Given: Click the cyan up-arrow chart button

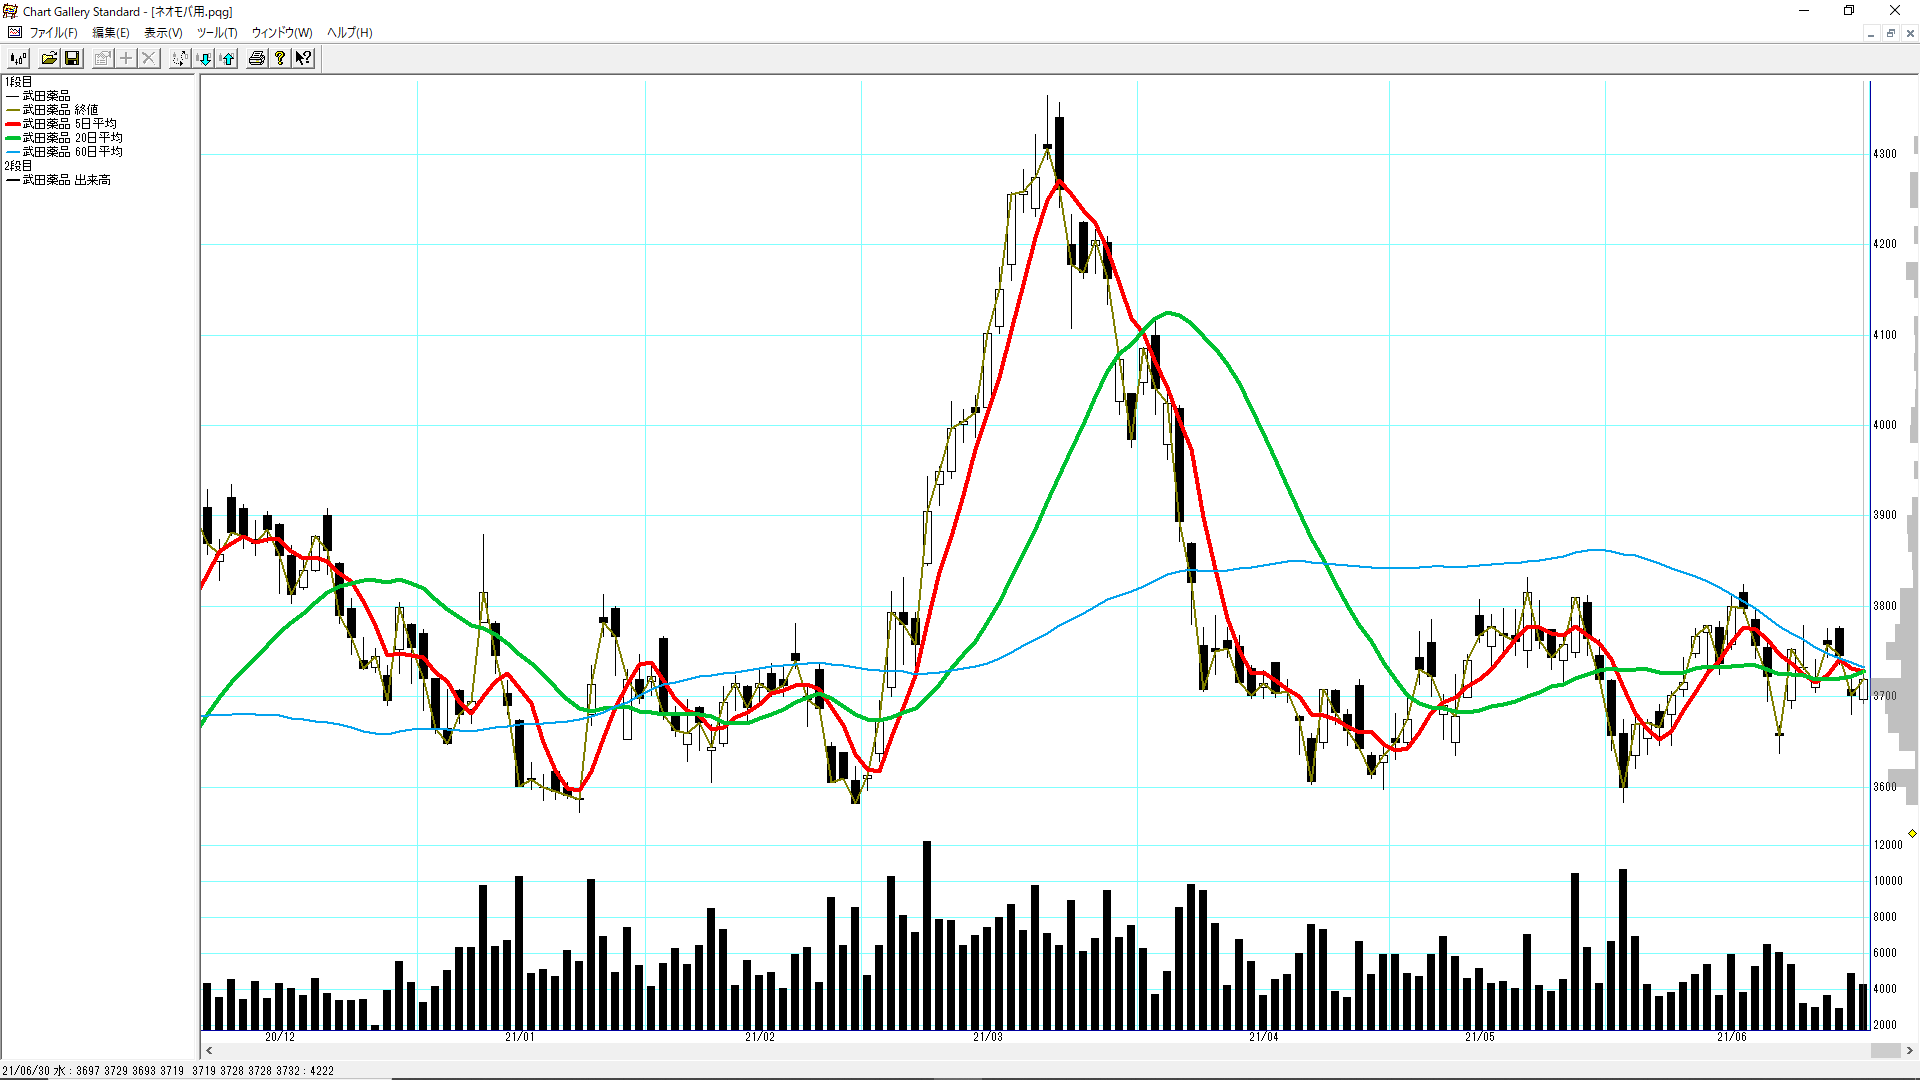Looking at the screenshot, I should pyautogui.click(x=228, y=59).
